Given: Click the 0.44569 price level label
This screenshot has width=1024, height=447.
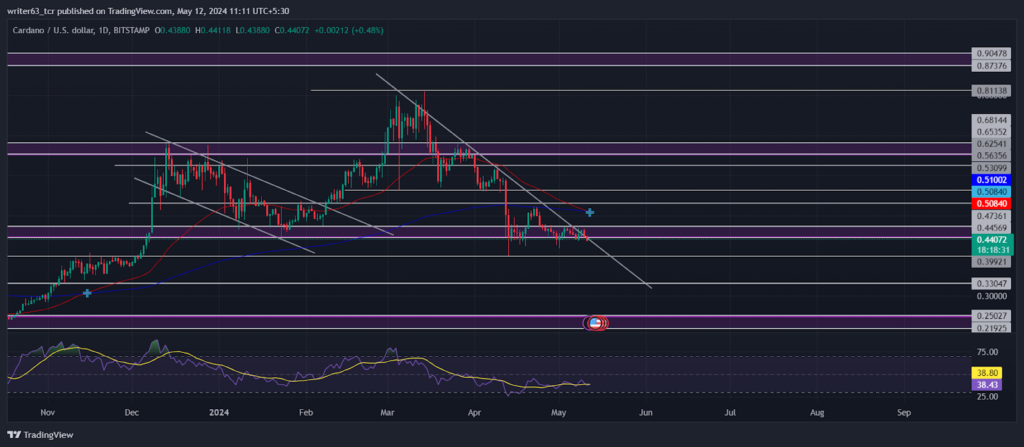Looking at the screenshot, I should pos(992,227).
